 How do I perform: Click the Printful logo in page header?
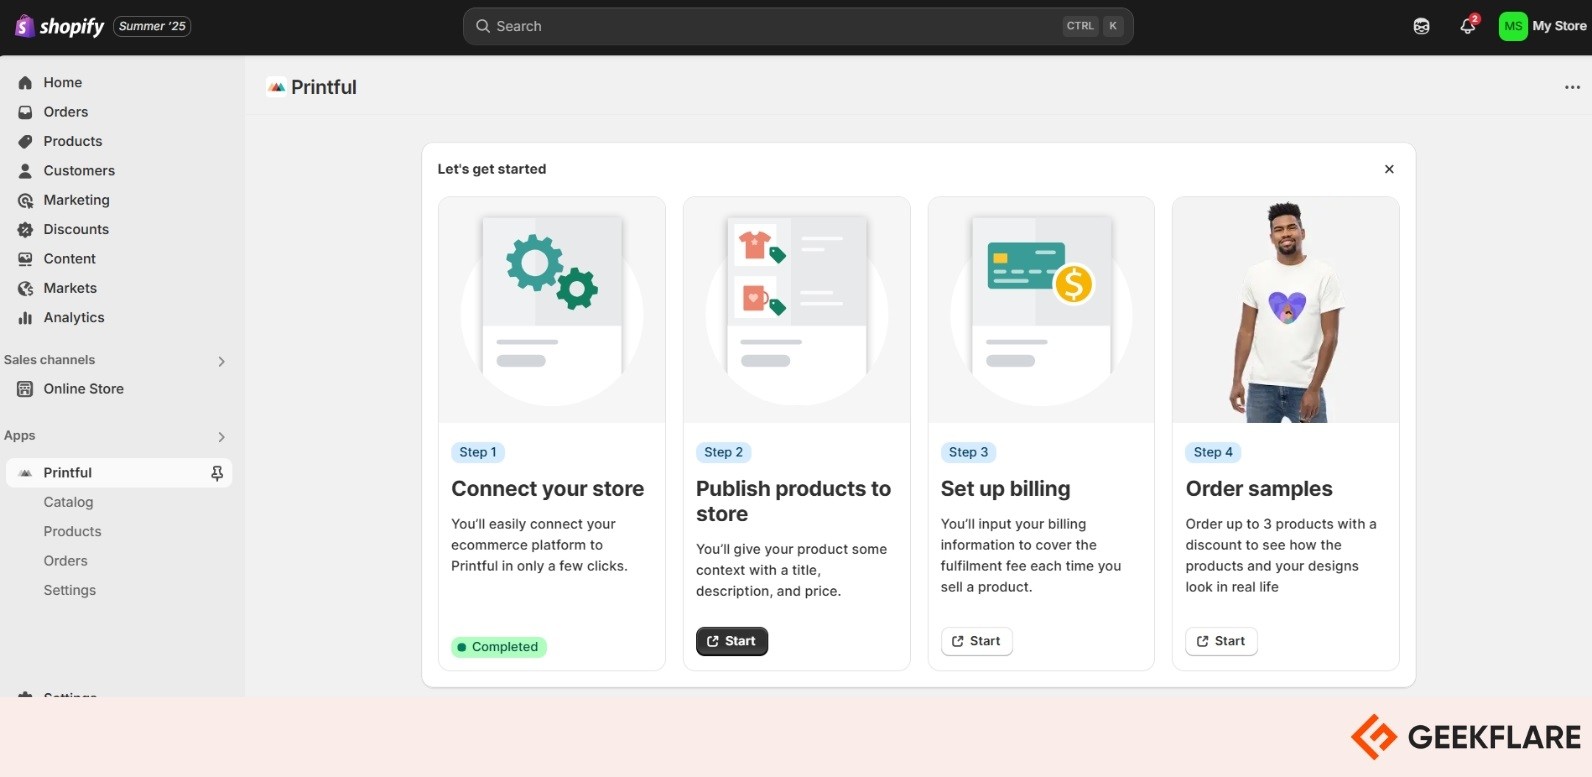pyautogui.click(x=277, y=87)
